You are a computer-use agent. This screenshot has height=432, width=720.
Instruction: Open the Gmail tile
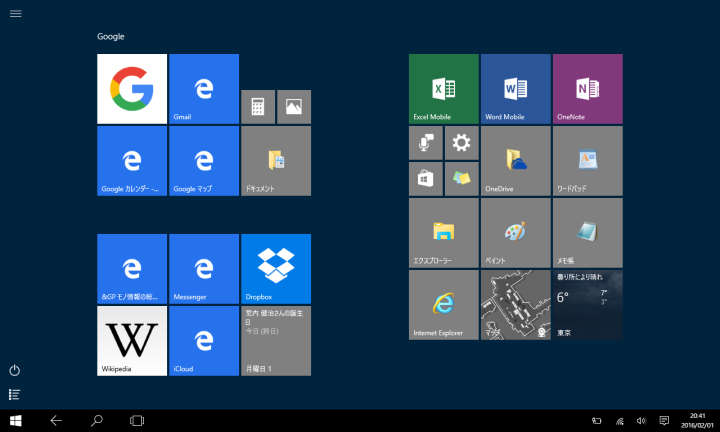[204, 89]
